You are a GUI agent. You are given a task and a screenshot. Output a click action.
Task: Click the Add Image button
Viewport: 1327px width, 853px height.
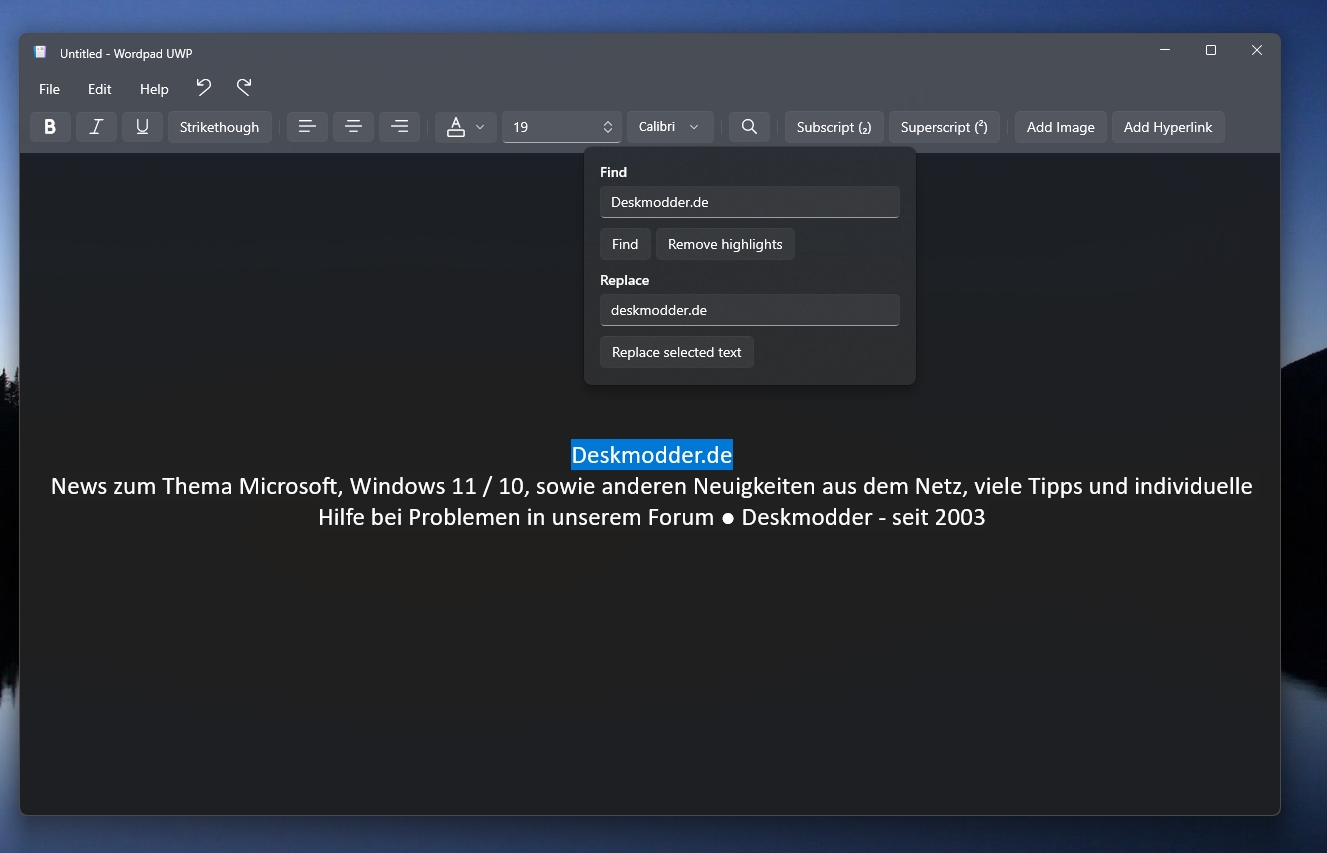(1060, 127)
